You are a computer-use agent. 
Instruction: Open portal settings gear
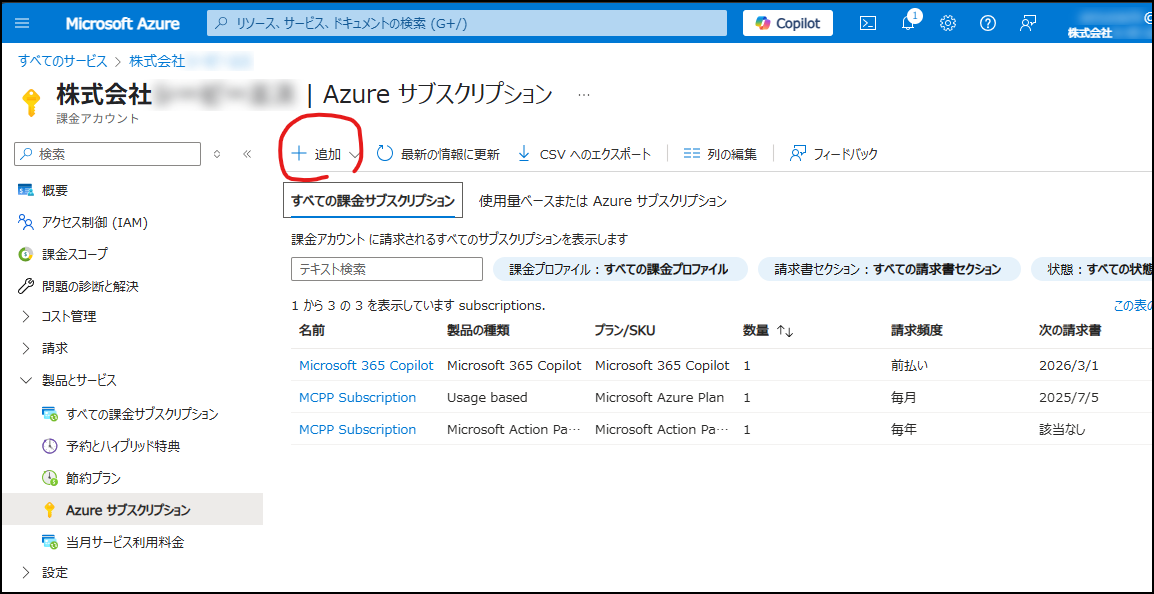(x=948, y=23)
